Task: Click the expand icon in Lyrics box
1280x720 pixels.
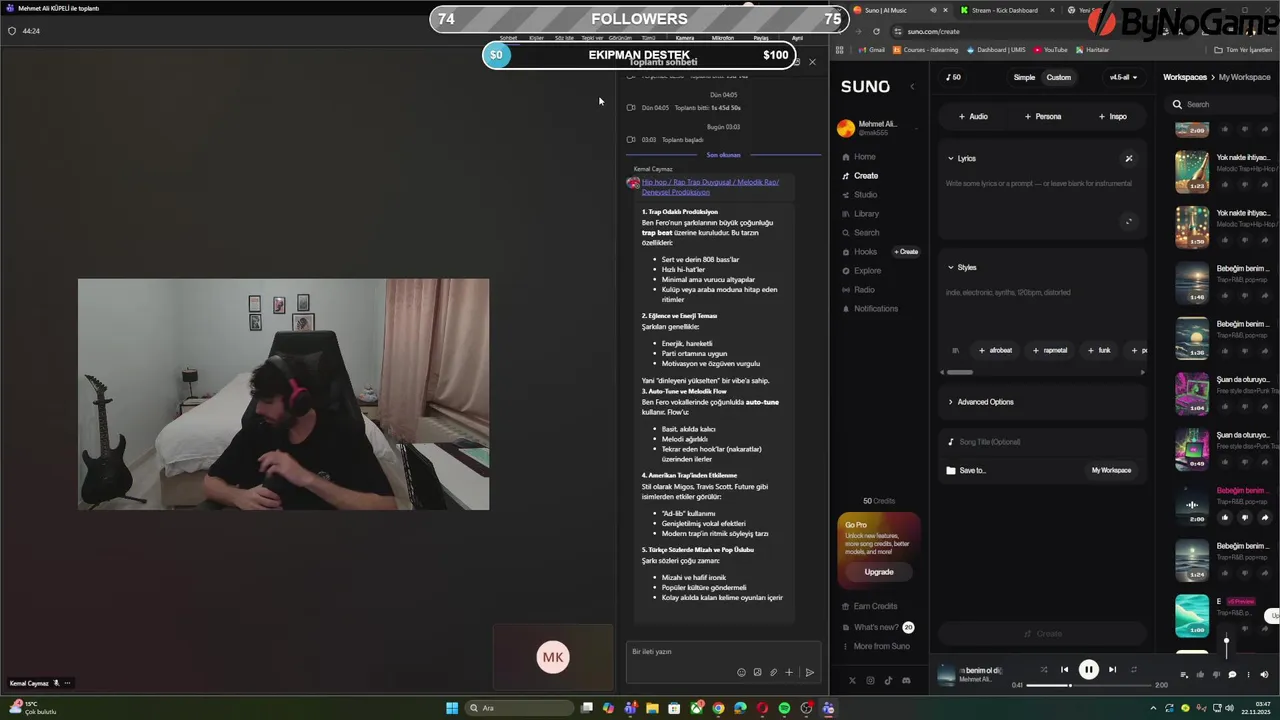Action: [x=1129, y=222]
